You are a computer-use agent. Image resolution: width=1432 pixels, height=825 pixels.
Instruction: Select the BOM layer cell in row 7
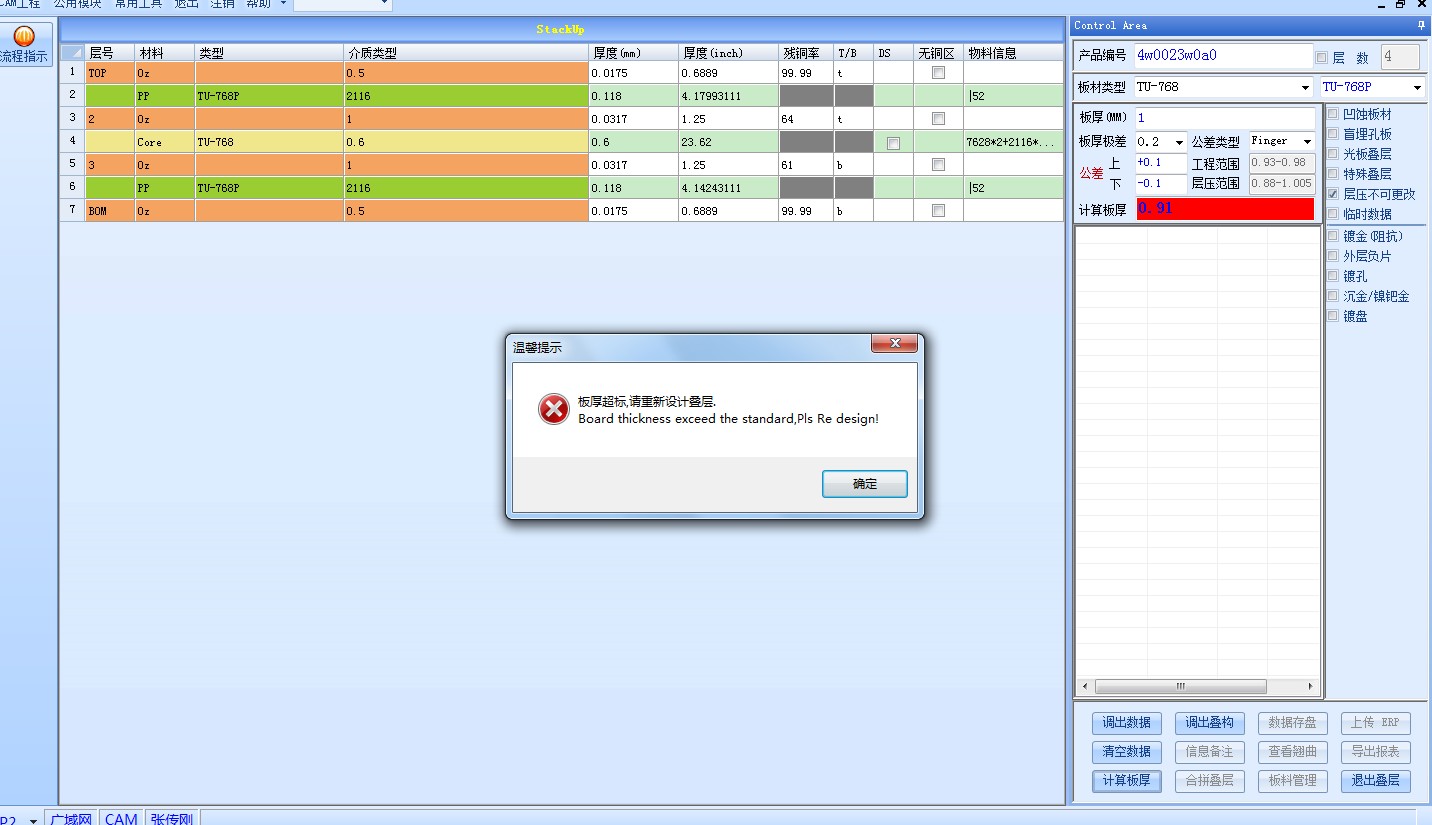tap(110, 211)
